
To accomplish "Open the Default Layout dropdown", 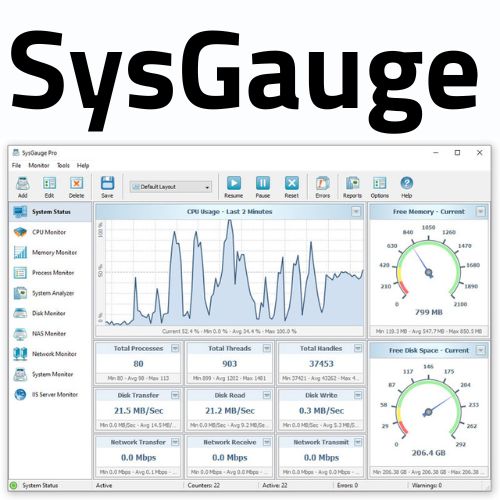I will (171, 187).
